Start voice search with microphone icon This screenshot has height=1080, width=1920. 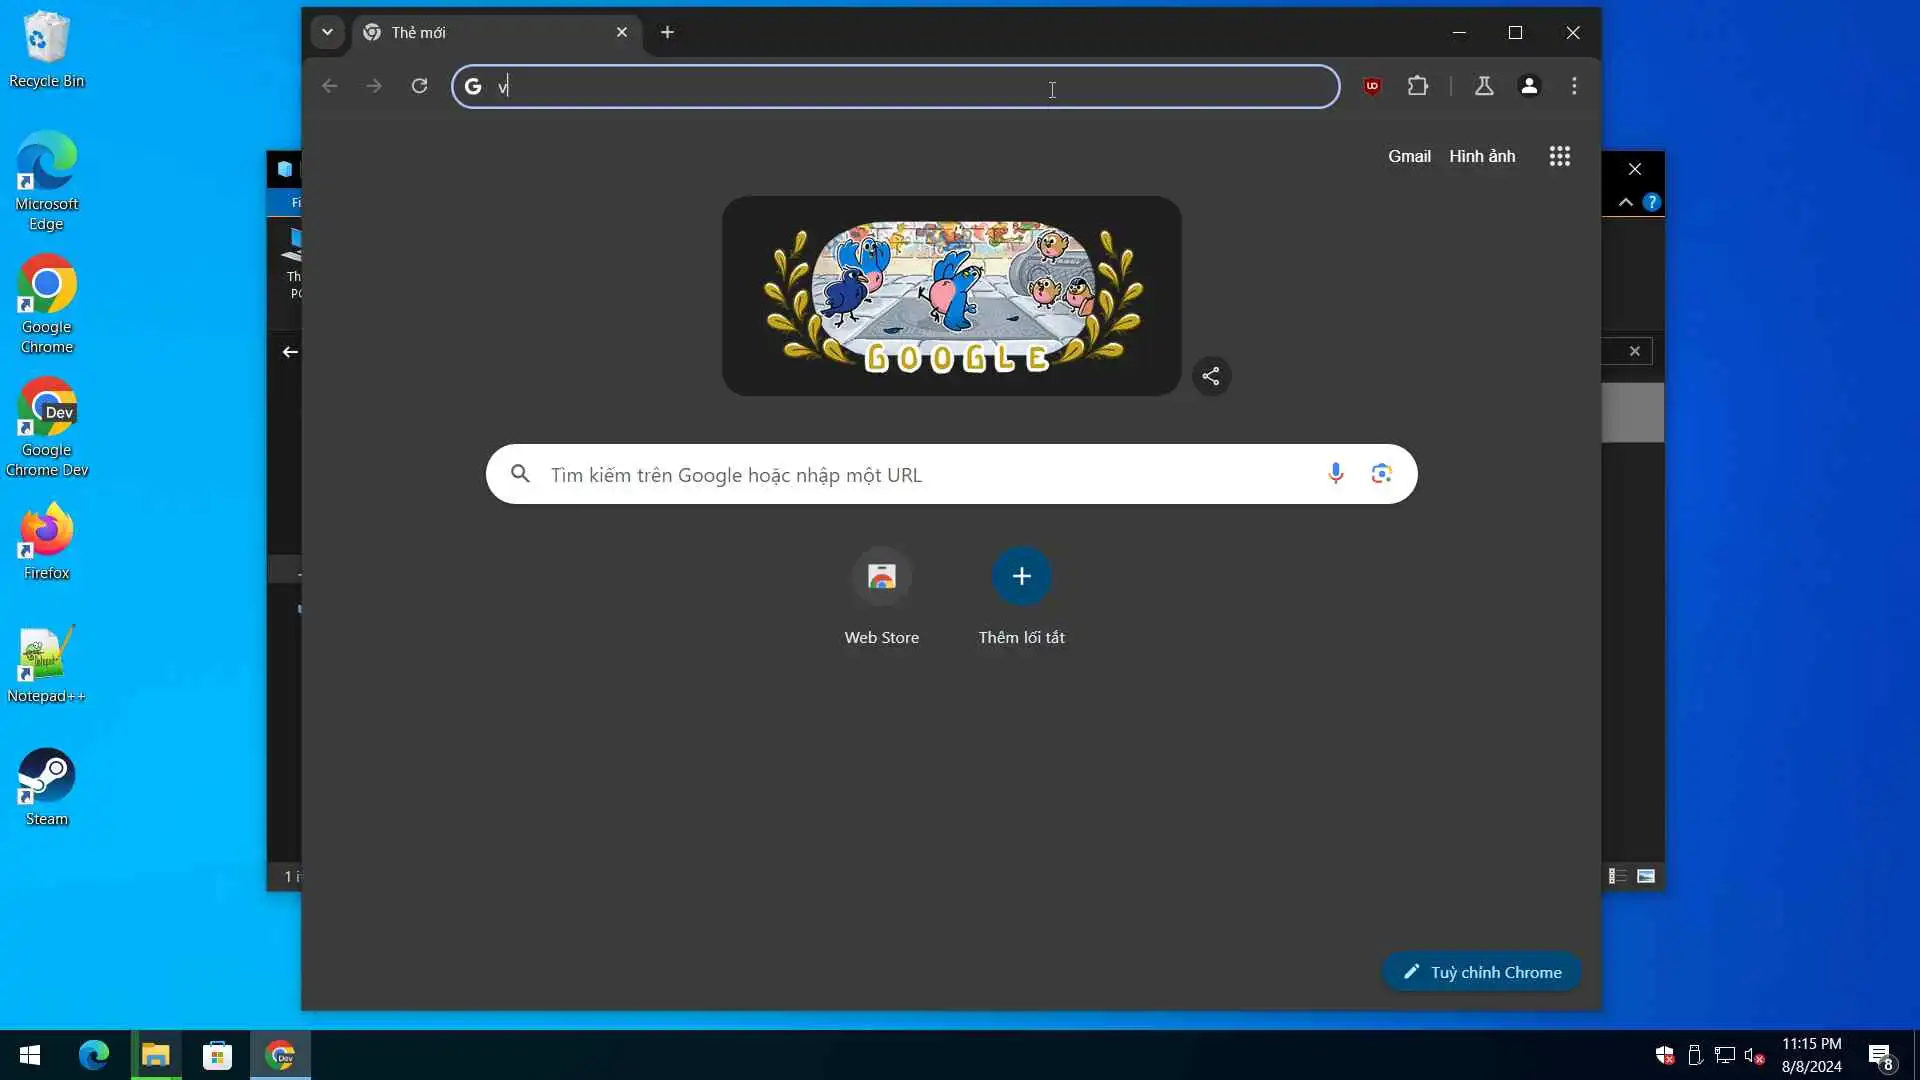click(1335, 474)
